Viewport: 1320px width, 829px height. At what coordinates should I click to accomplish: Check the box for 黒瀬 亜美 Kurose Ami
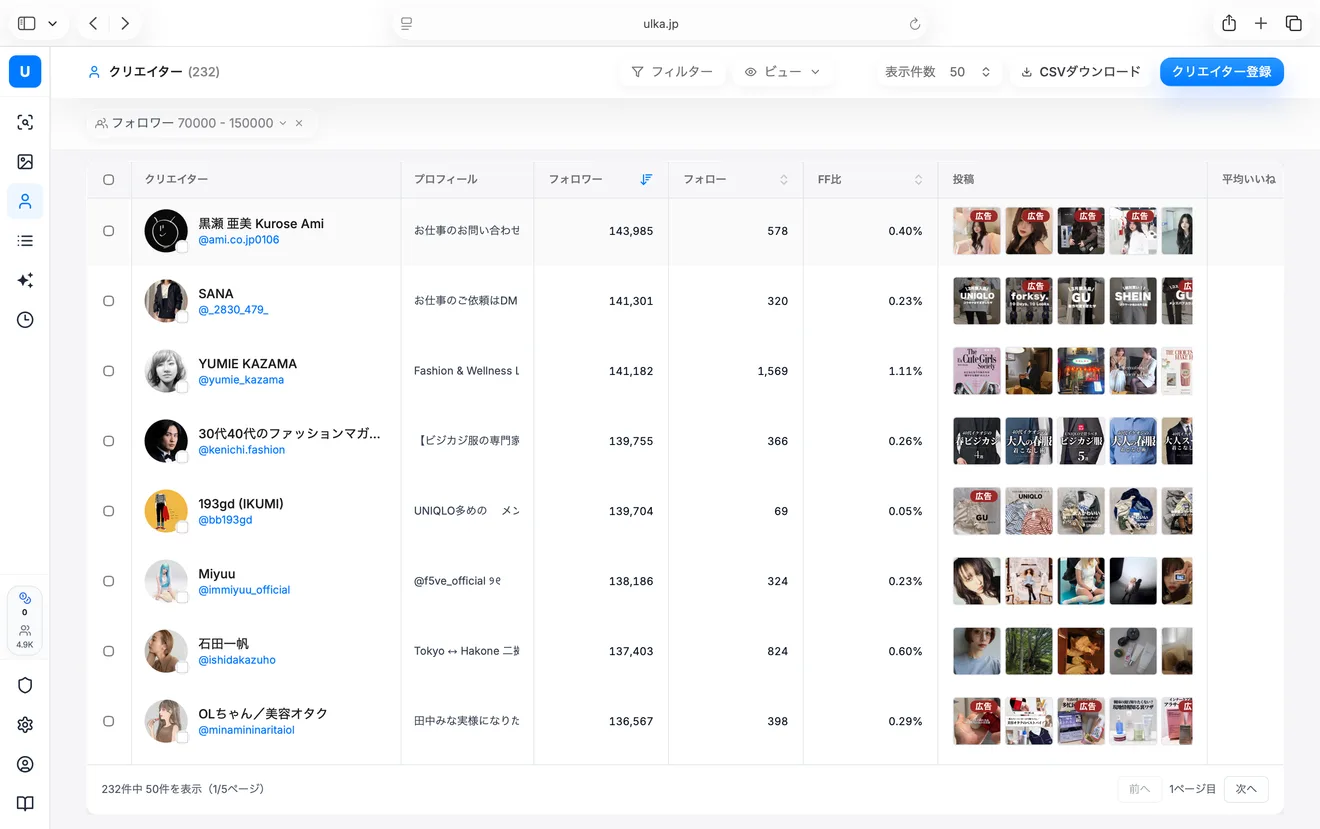tap(109, 231)
